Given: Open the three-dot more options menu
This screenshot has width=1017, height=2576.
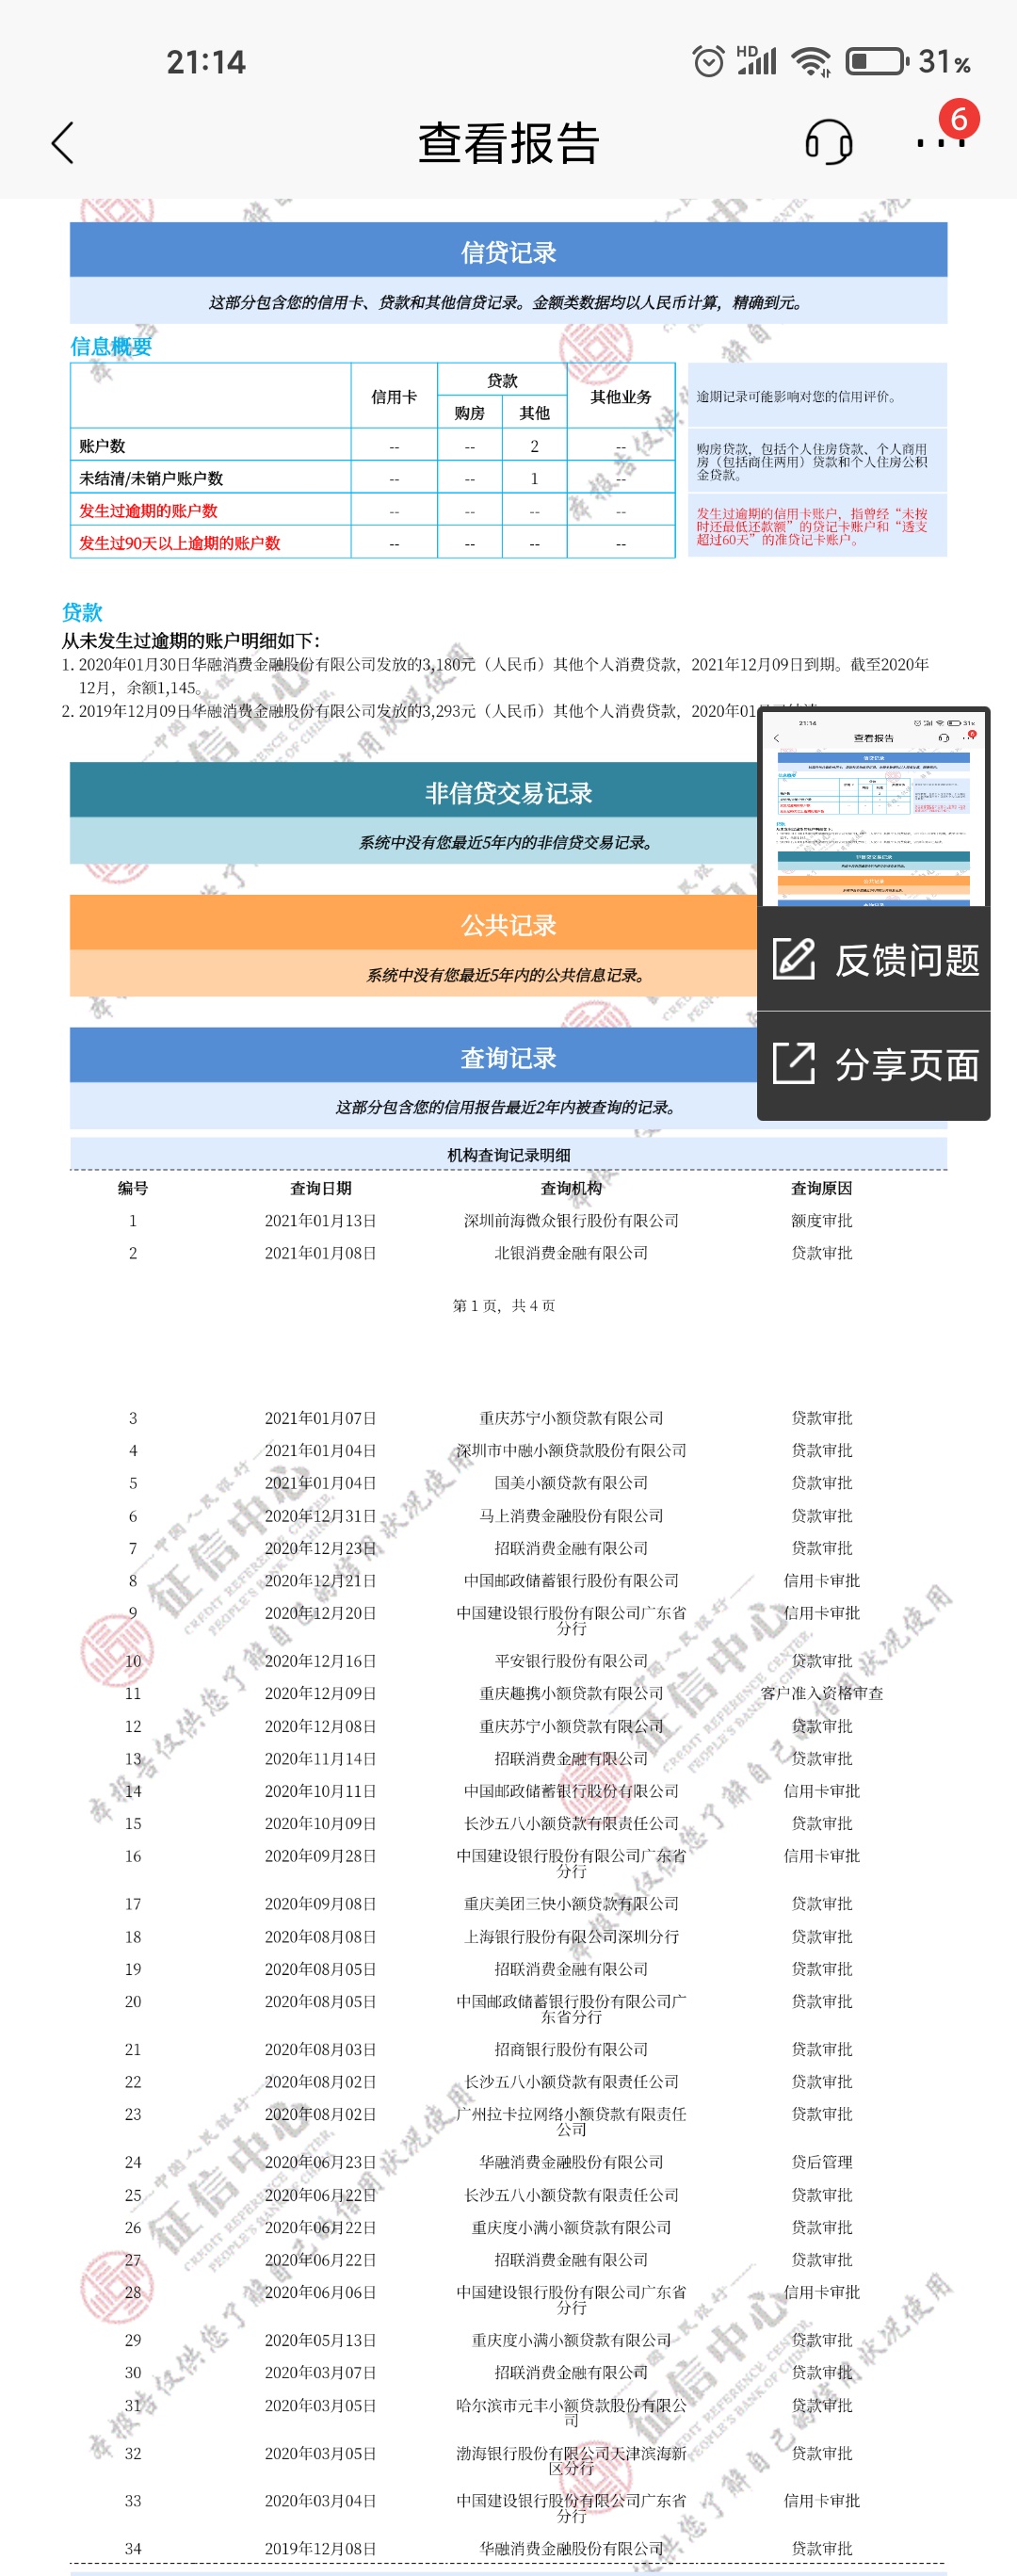Looking at the screenshot, I should pos(940,143).
